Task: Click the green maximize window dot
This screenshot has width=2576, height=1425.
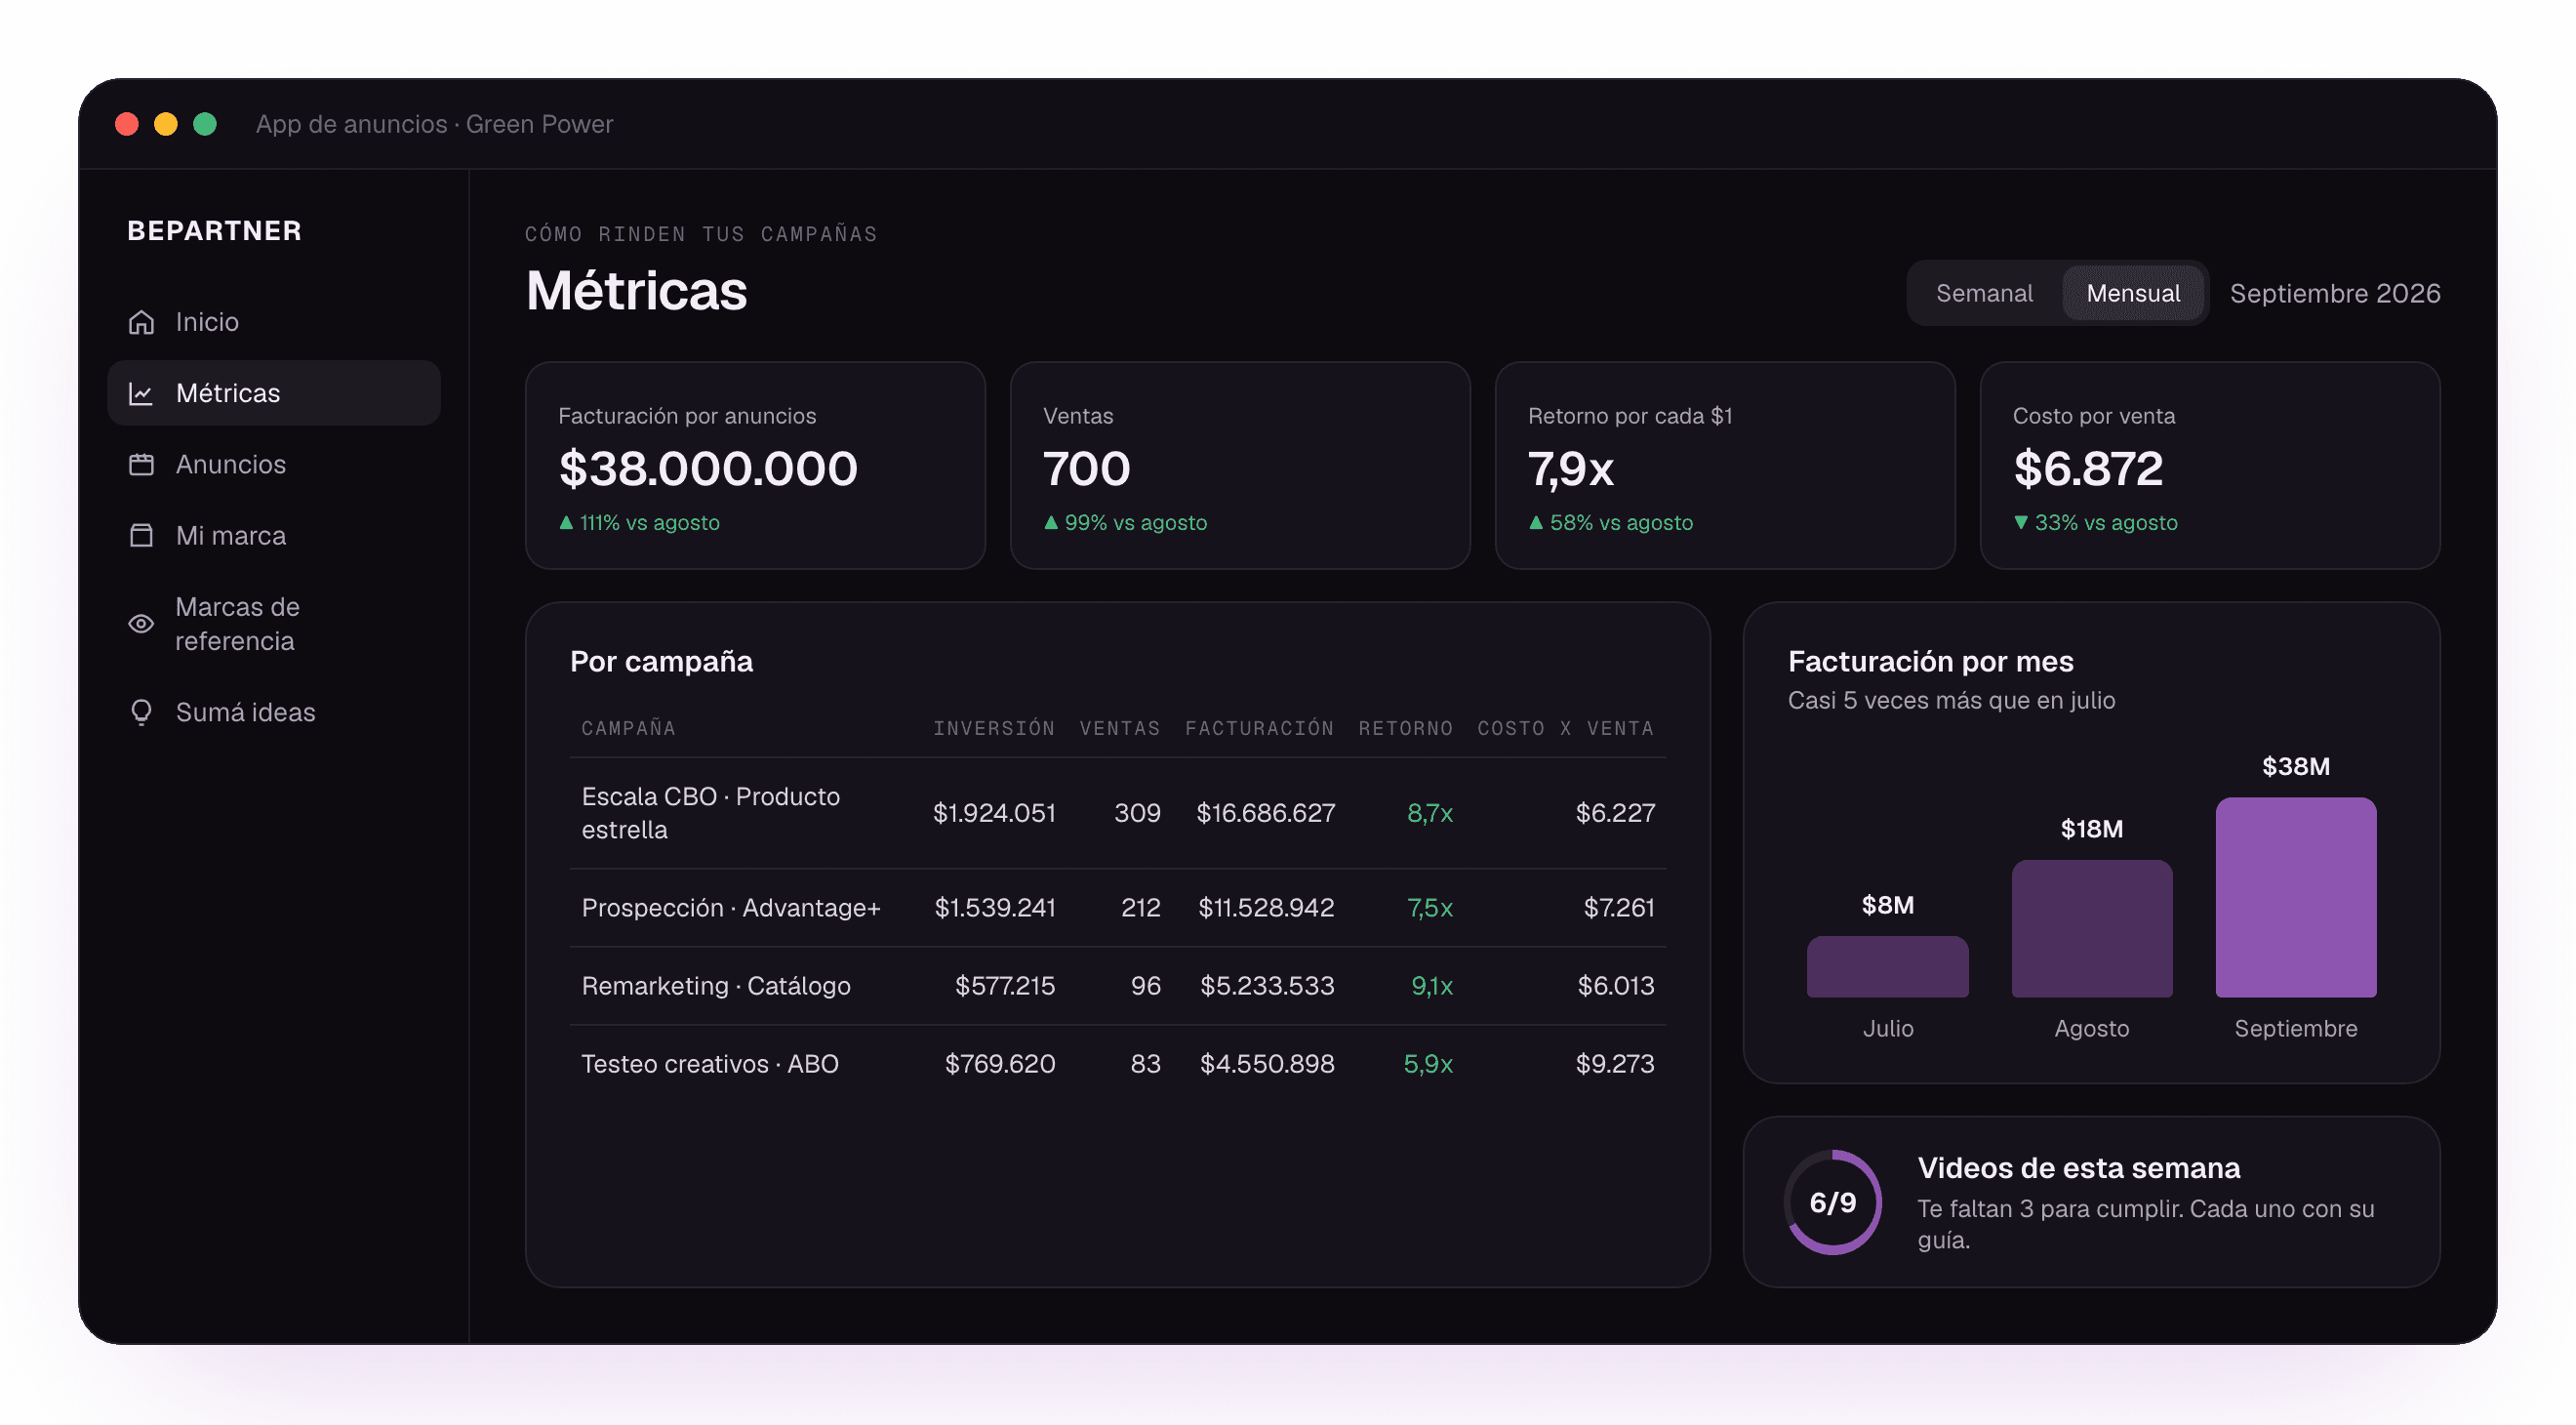Action: pos(205,124)
